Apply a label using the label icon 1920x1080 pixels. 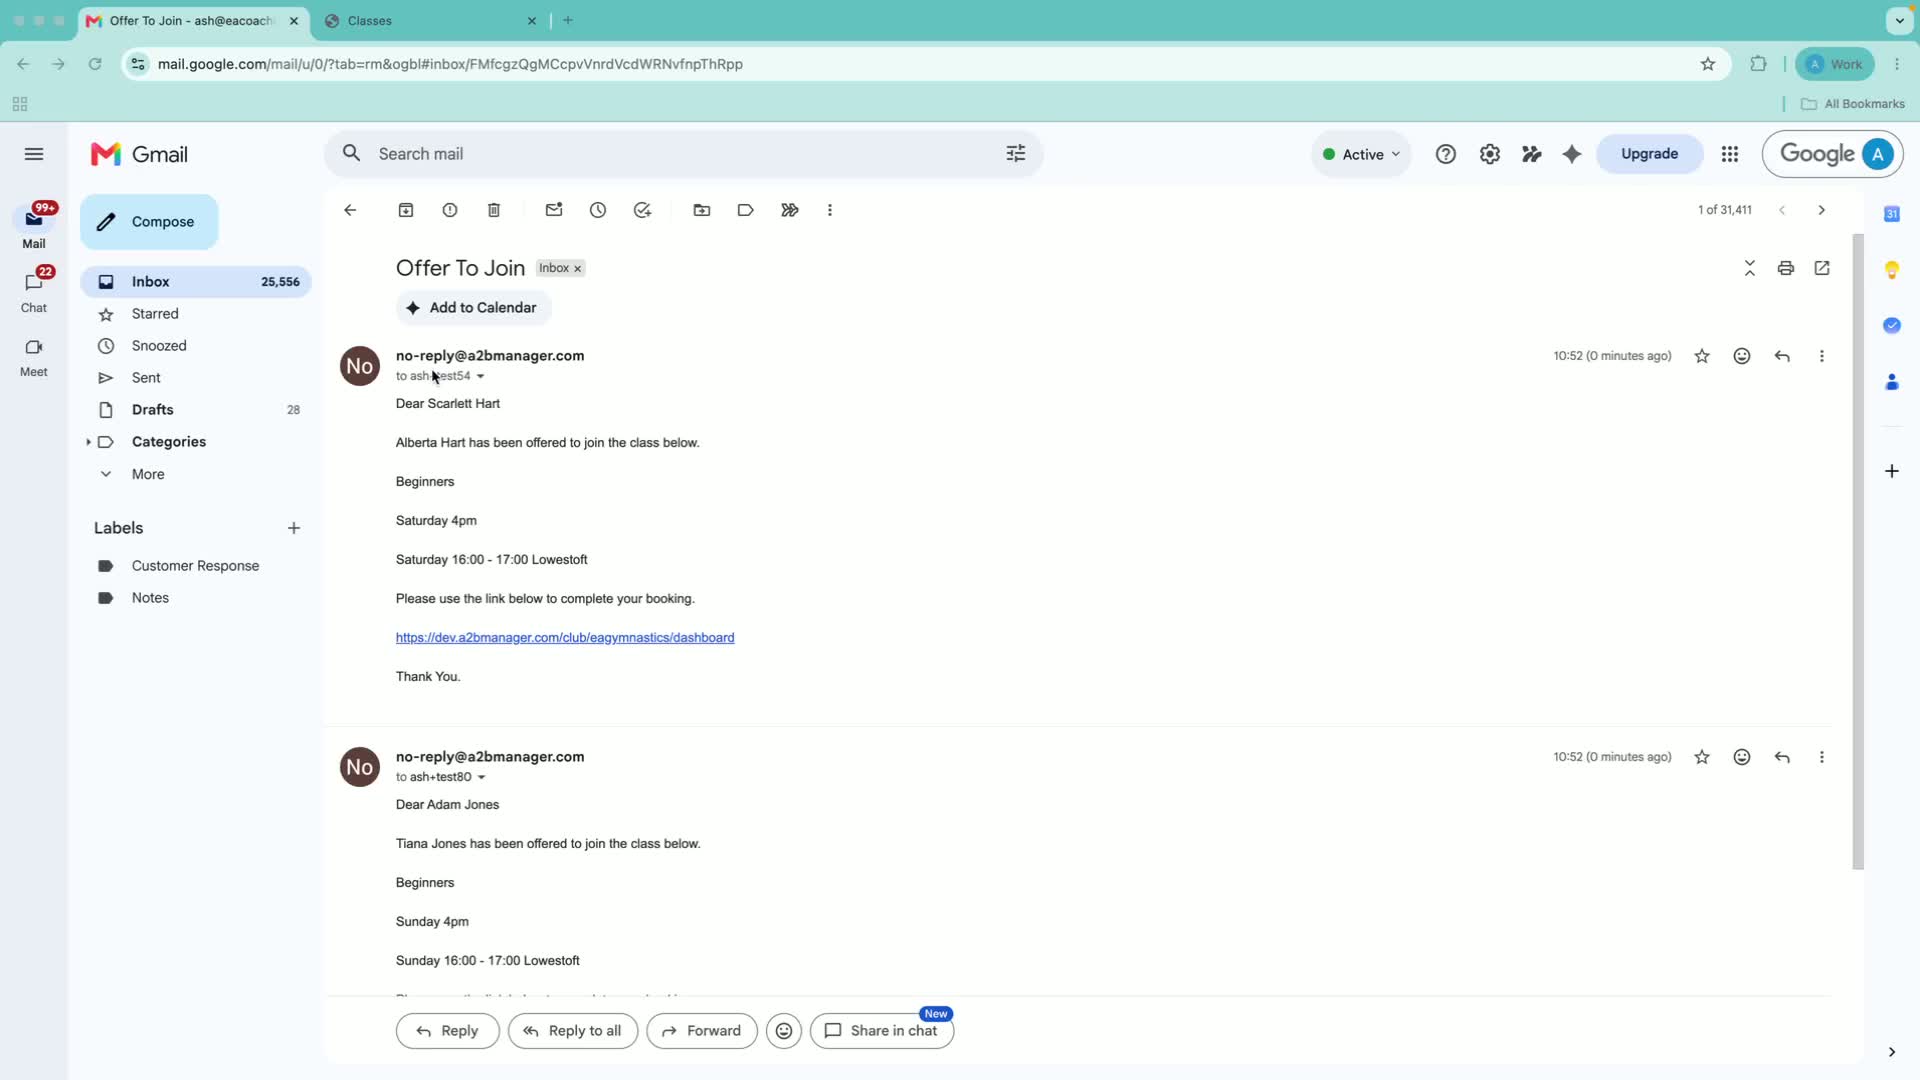click(746, 210)
